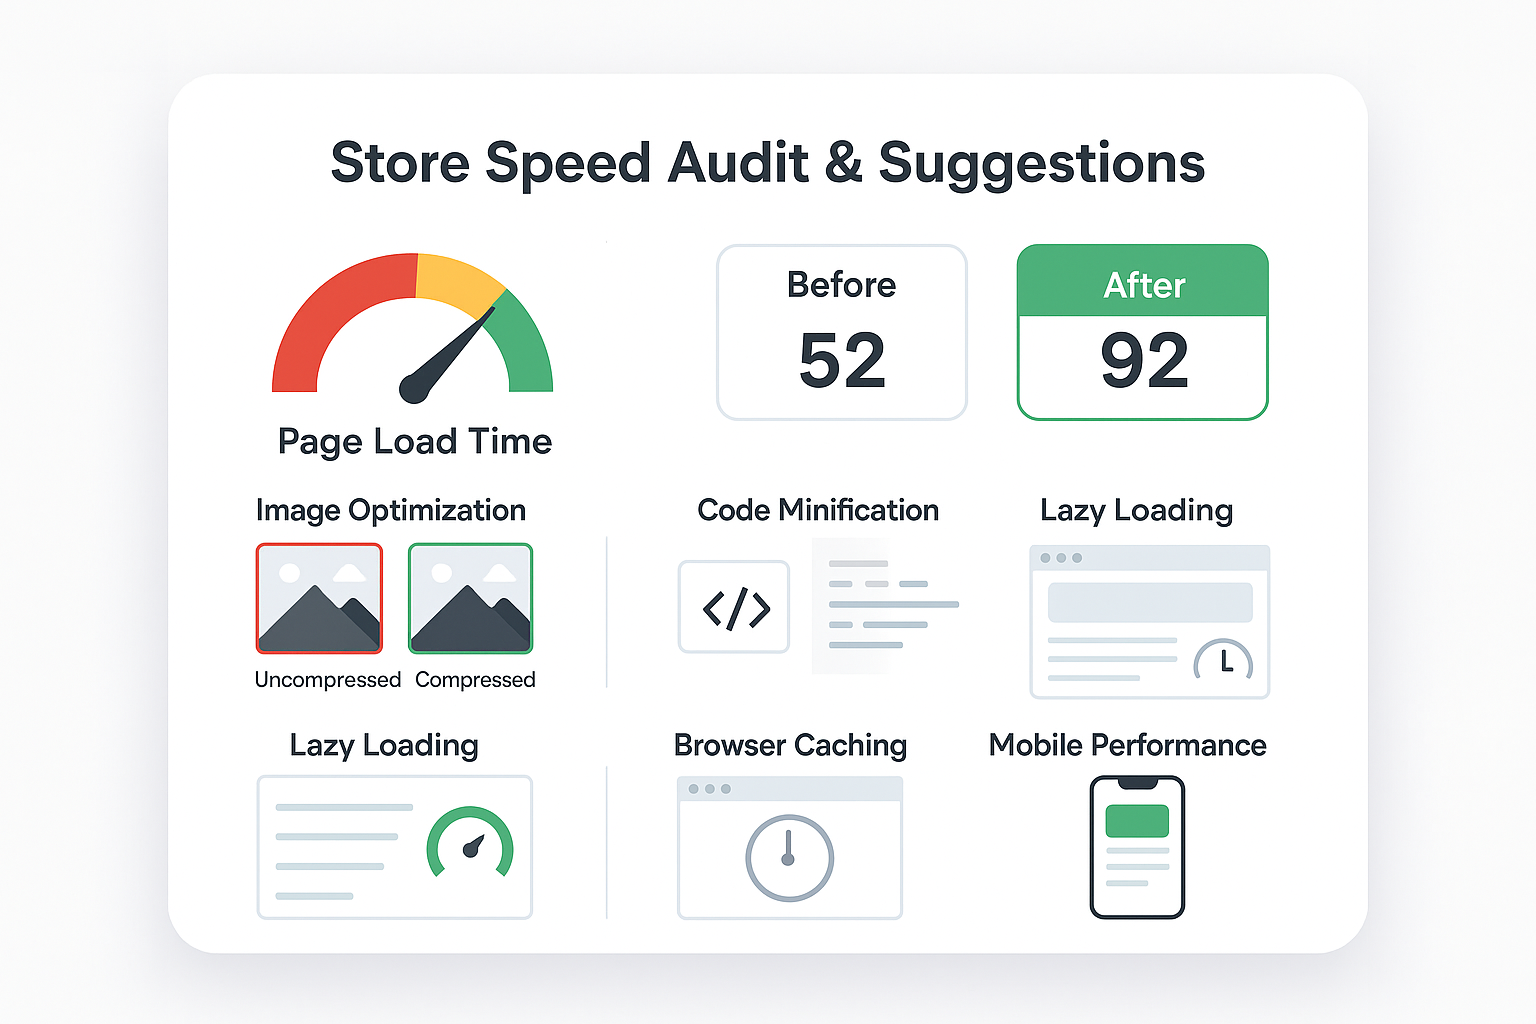
Task: Click the Code Minification code brackets icon
Action: (x=734, y=607)
